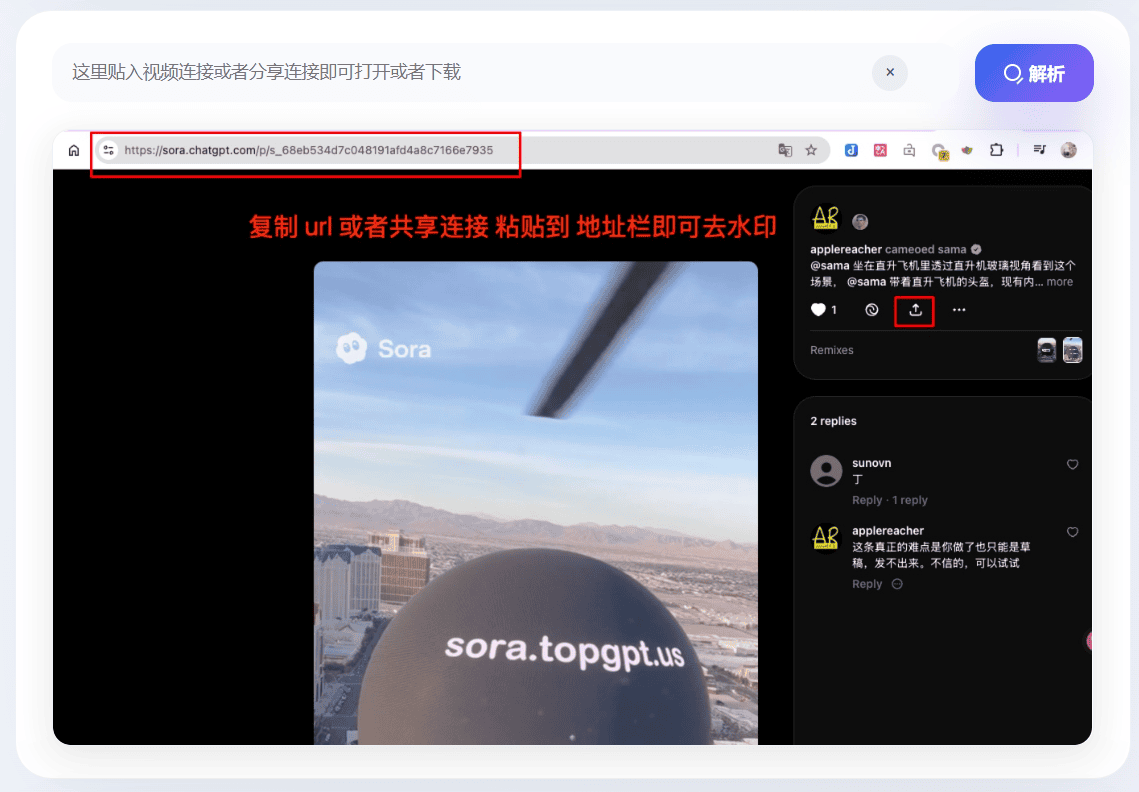1139x792 pixels.
Task: Select the sora.chatgpt.com URL in address bar
Action: pos(308,150)
